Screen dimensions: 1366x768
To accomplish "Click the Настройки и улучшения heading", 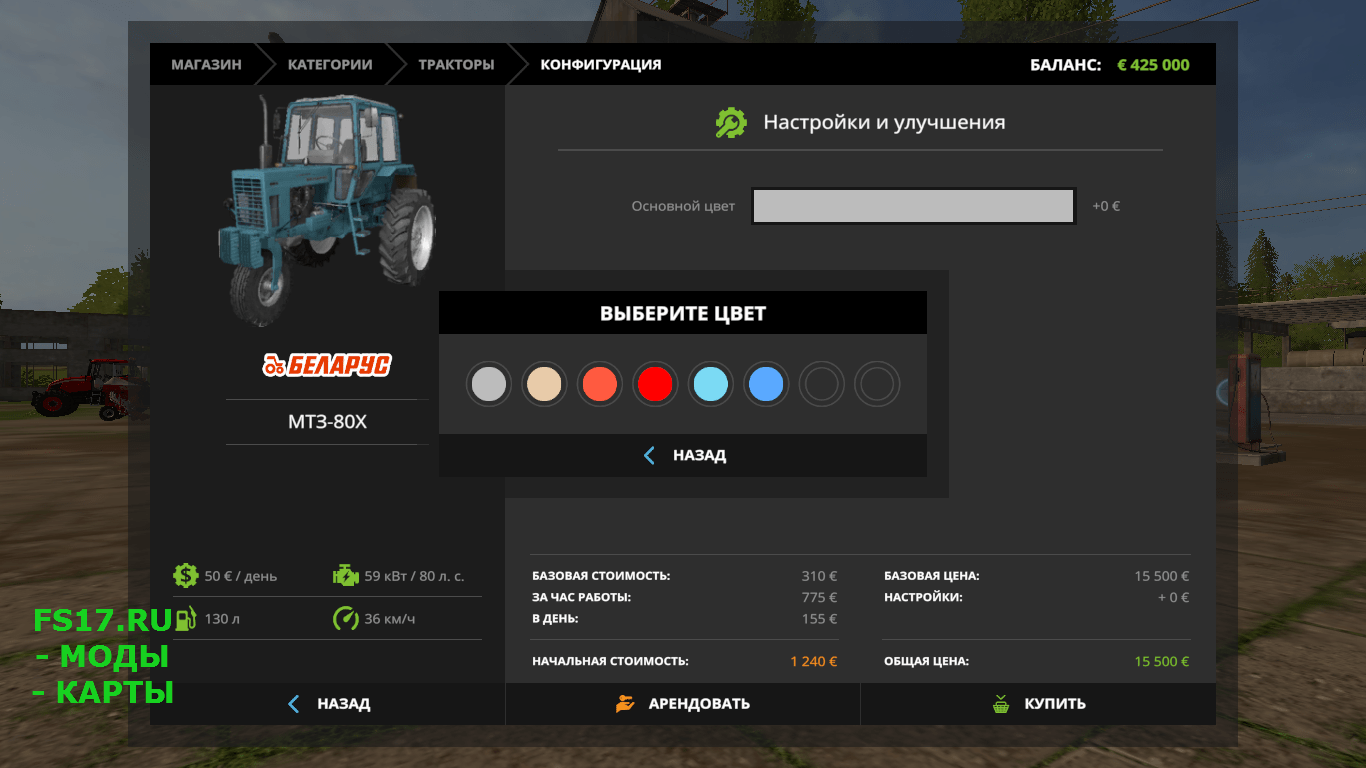I will point(884,123).
